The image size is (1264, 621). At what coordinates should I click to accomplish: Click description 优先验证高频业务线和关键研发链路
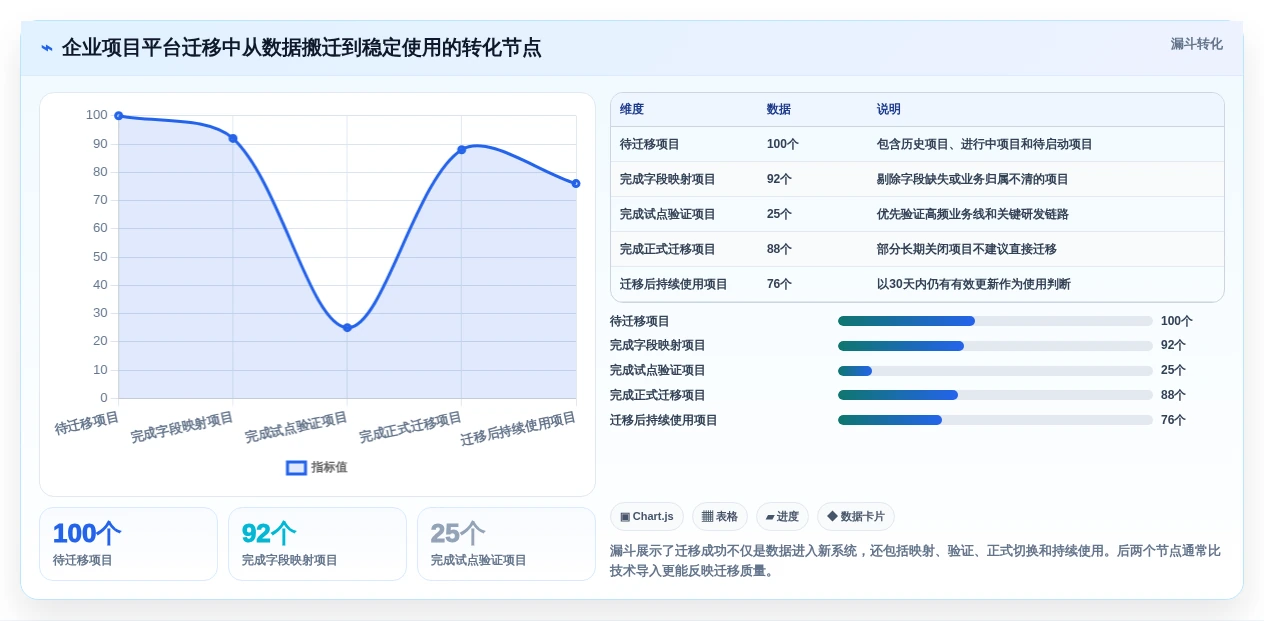[x=973, y=214]
